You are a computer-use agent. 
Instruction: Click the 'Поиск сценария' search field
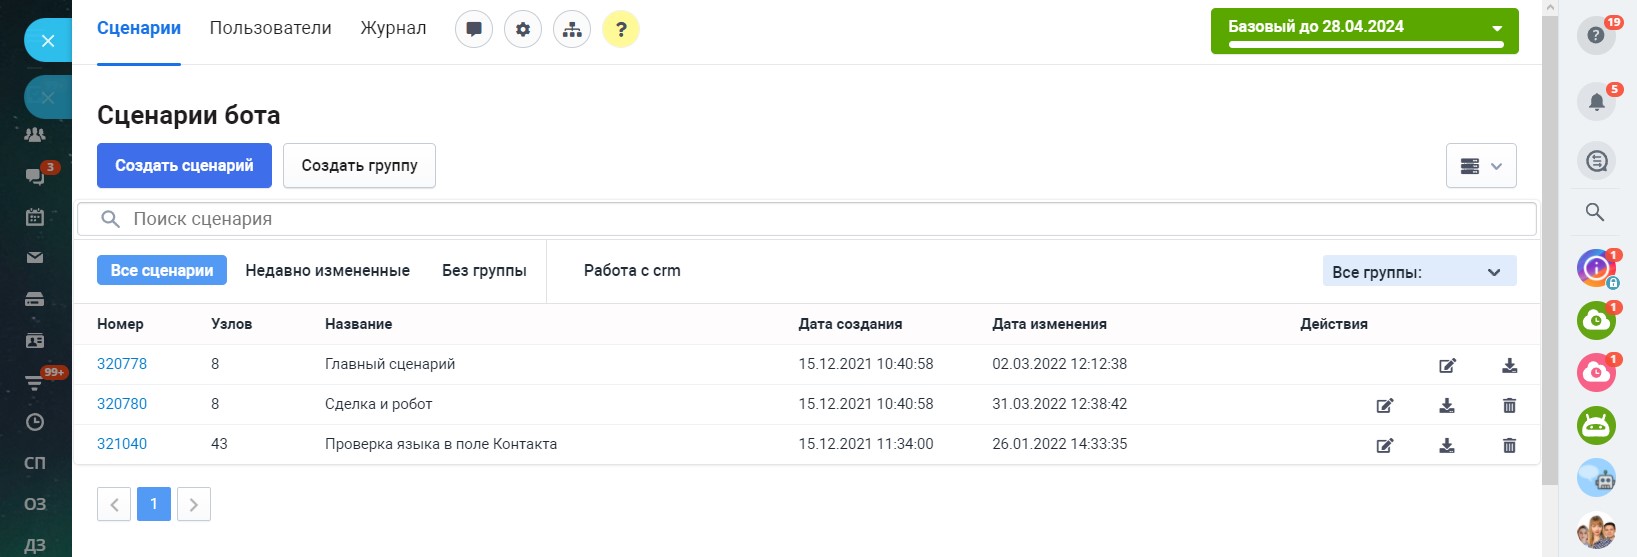coord(800,219)
